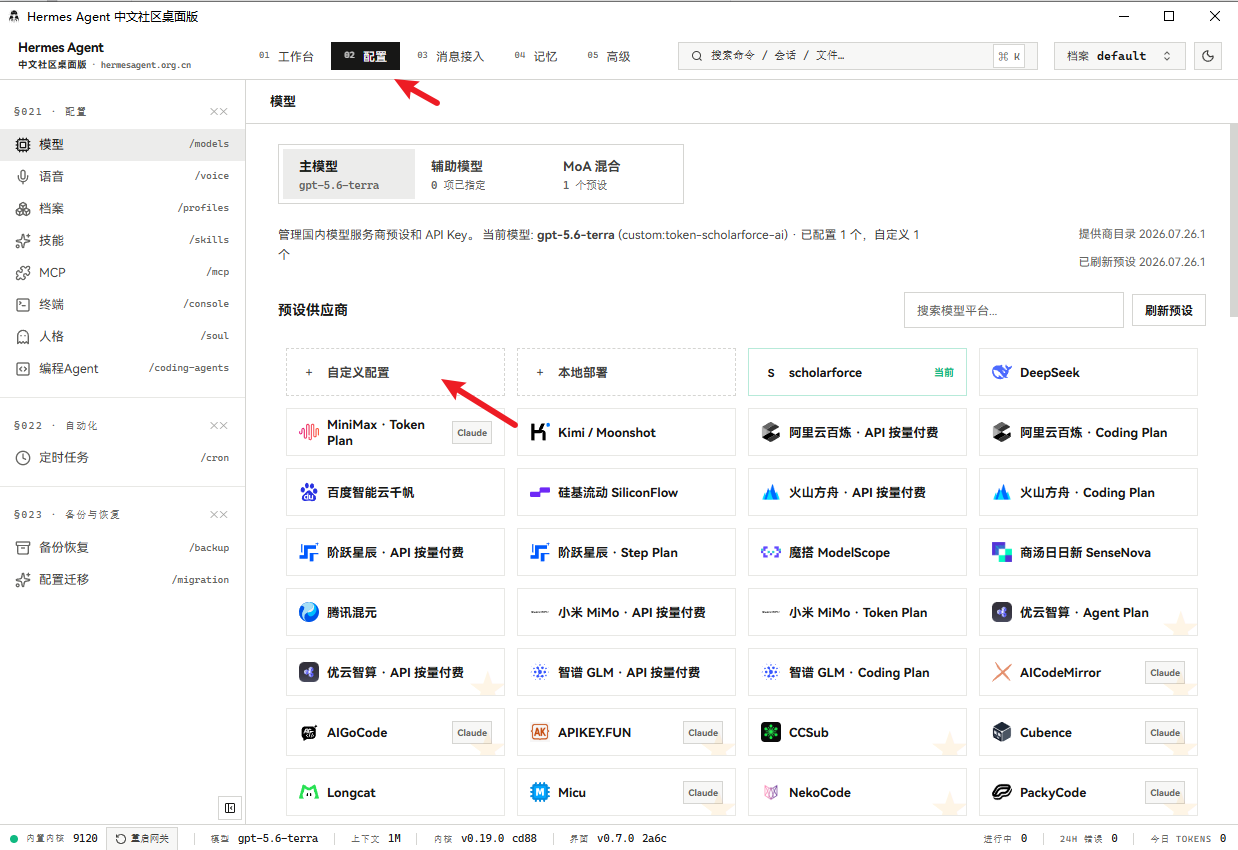Screen dimensions: 1238x850
Task: Select the 技能 puzzle icon
Action: 23,240
